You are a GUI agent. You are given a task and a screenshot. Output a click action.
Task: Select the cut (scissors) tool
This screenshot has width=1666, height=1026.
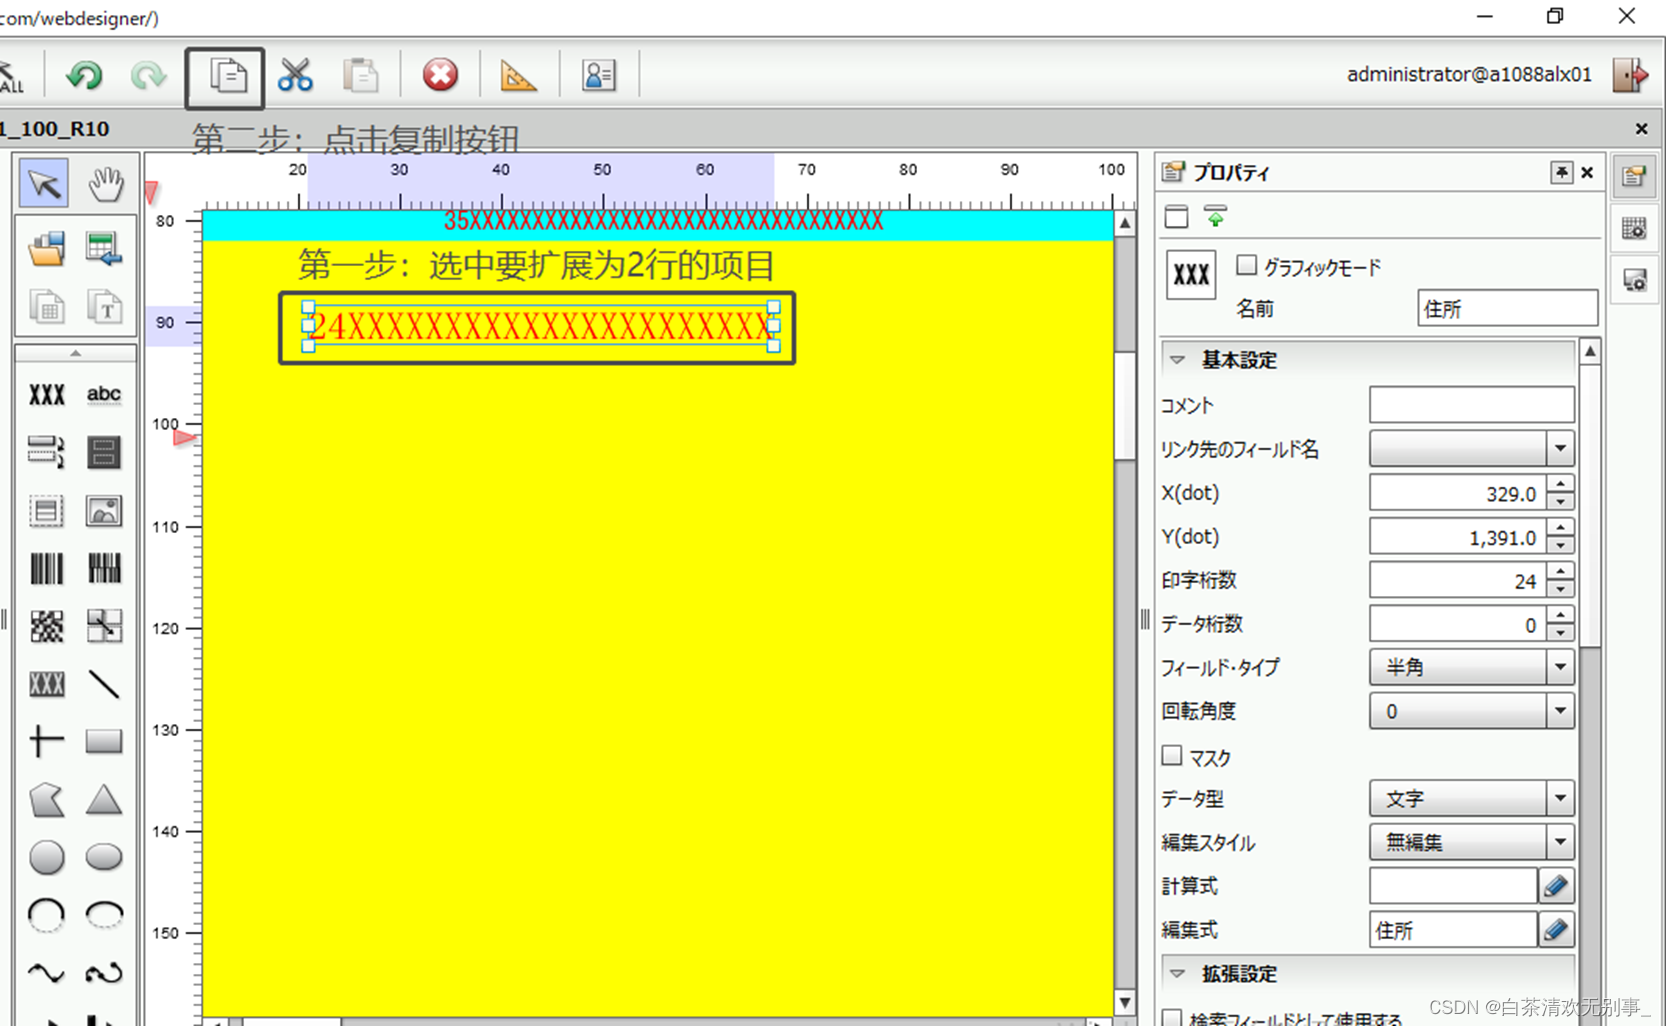click(x=295, y=74)
